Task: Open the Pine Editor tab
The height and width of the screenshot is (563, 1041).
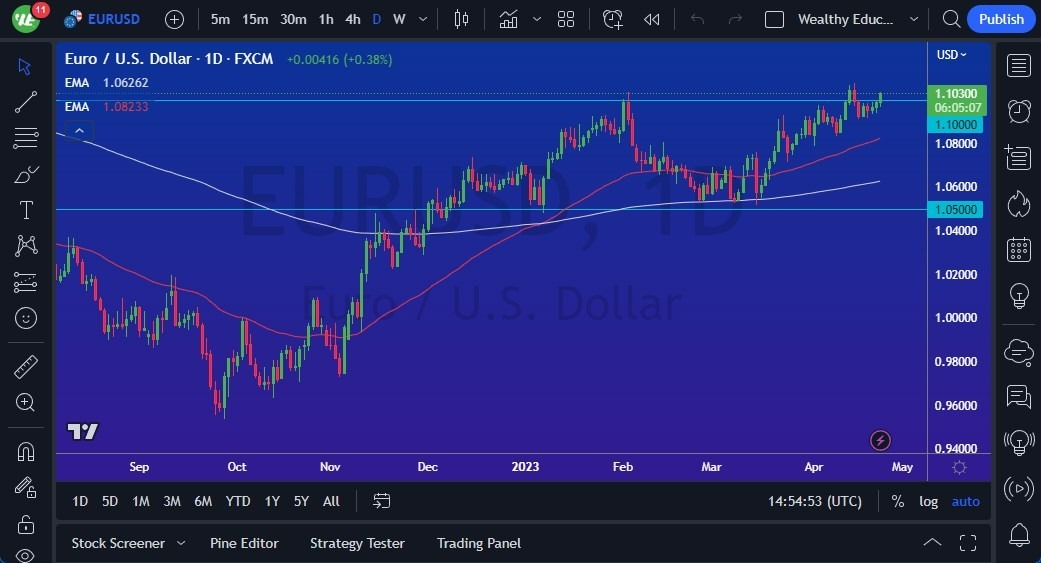Action: pos(244,543)
